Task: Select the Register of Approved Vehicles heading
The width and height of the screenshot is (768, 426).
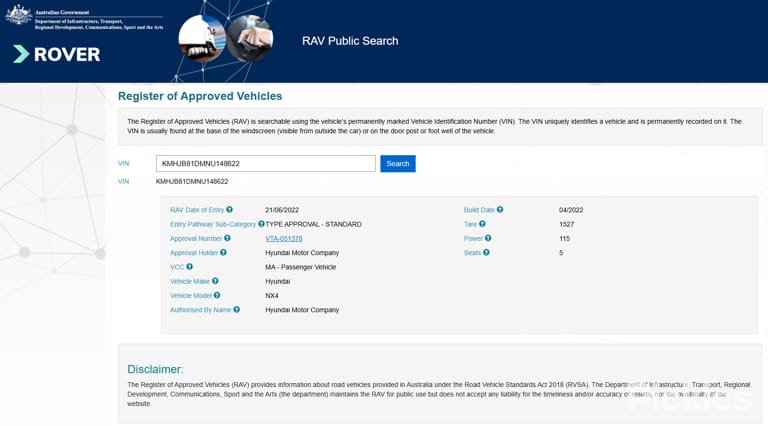Action: point(200,96)
